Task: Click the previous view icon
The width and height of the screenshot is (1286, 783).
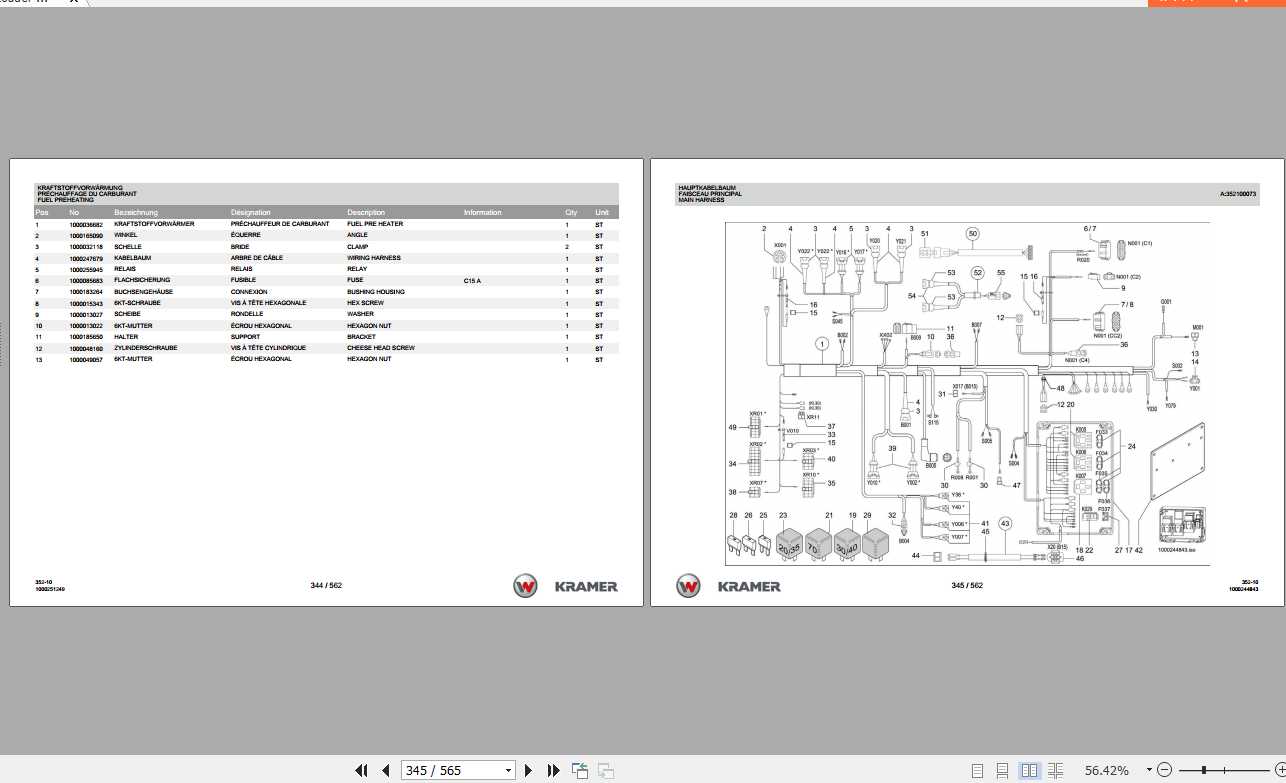Action: click(x=580, y=770)
